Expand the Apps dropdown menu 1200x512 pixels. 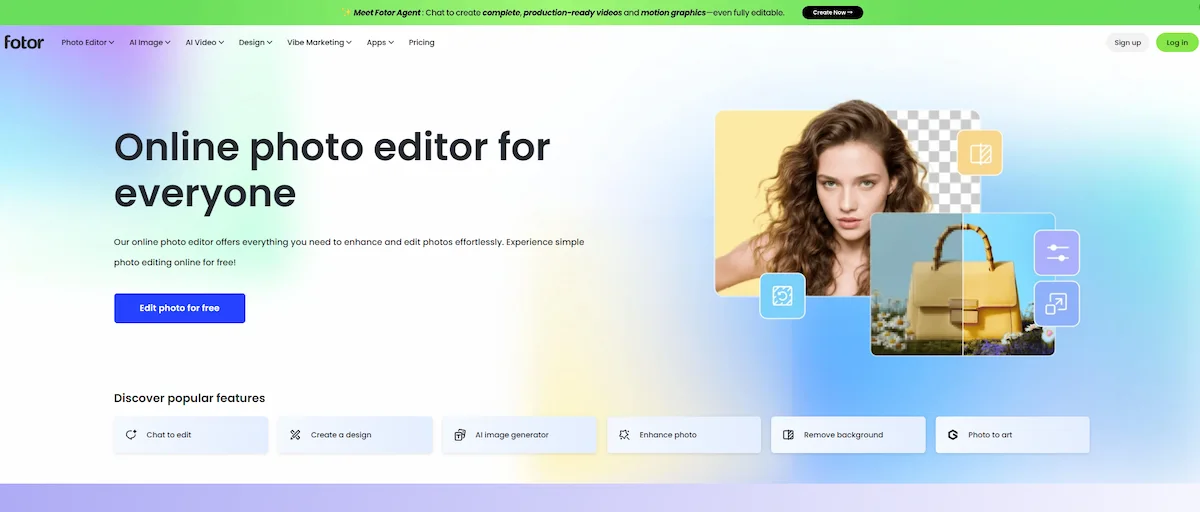click(x=380, y=43)
